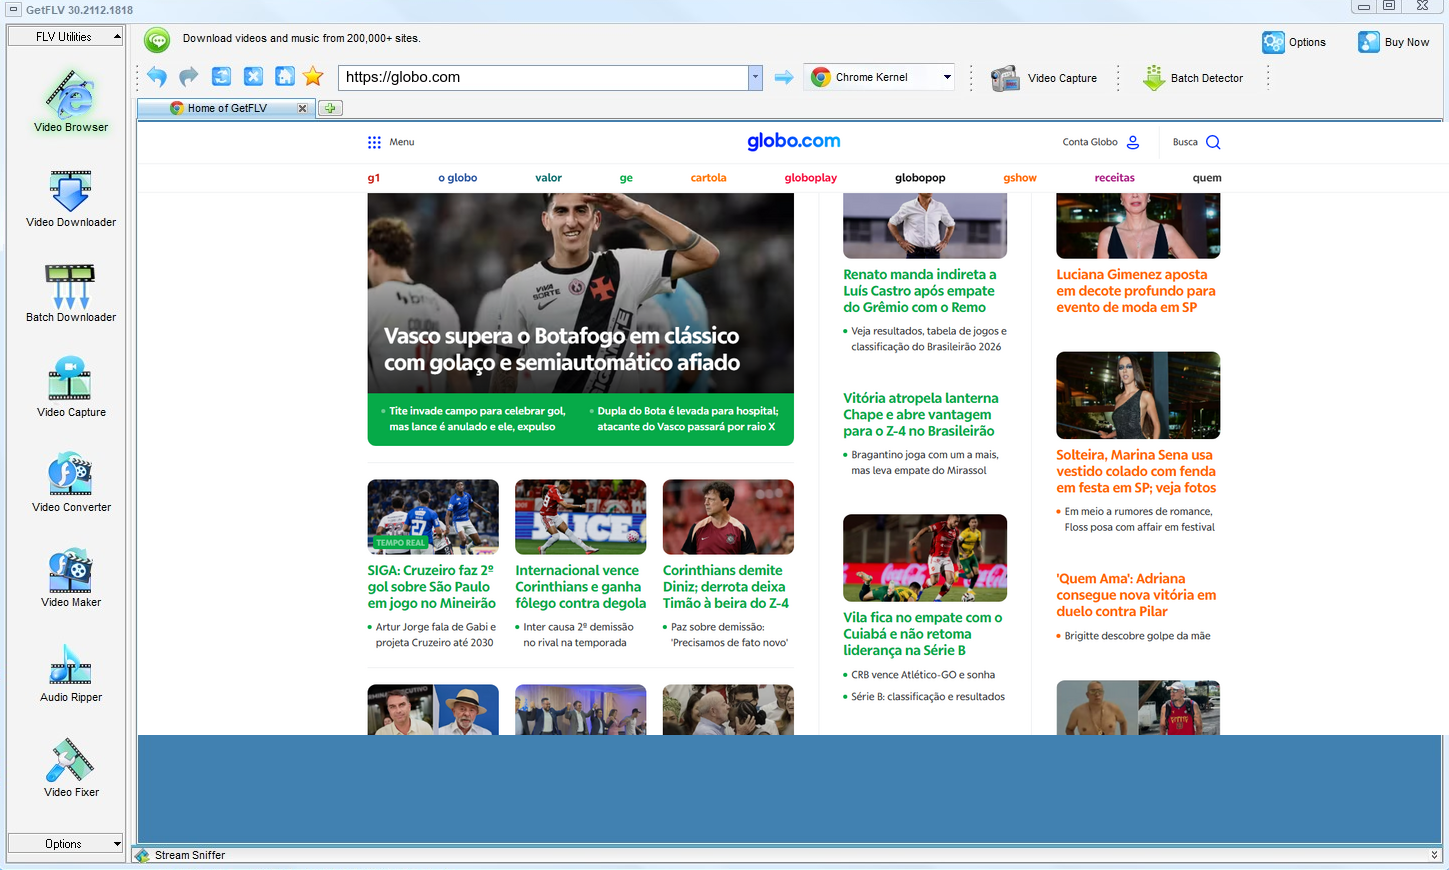Screen dimensions: 1449x870
Task: Open the Internacional vence Corinthians article thumbnail
Action: point(580,517)
